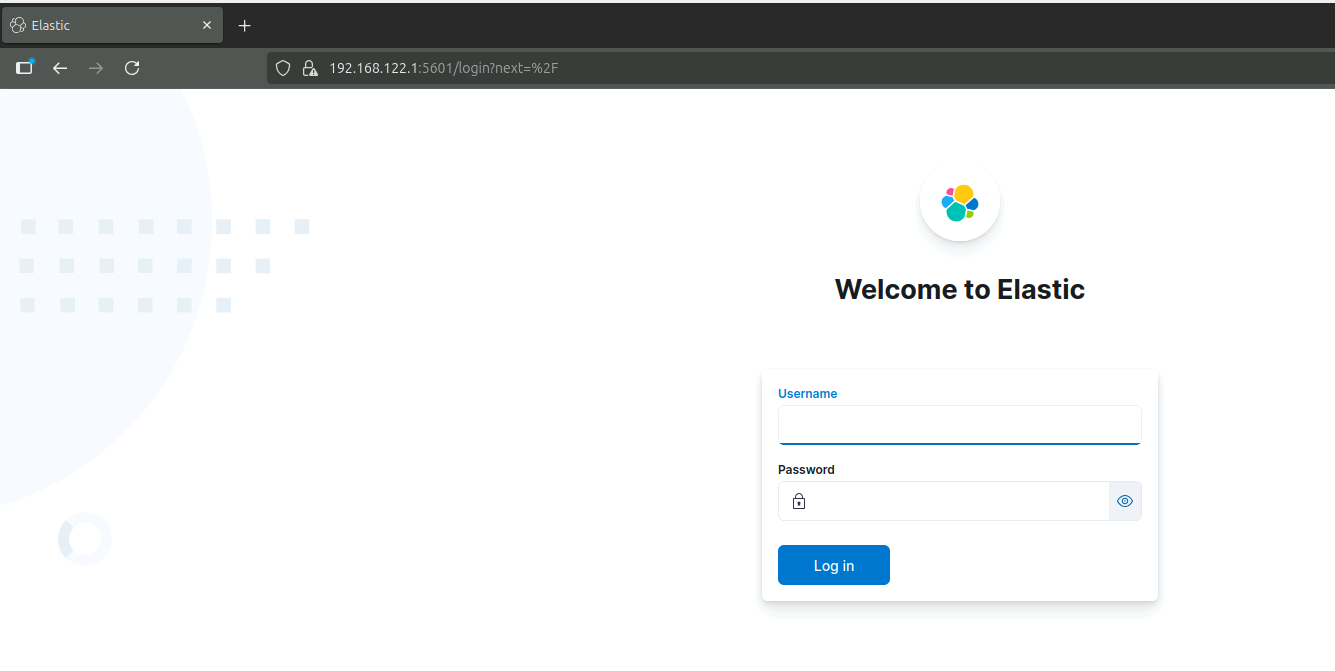Click the Elastic logo above the heading

click(x=960, y=202)
